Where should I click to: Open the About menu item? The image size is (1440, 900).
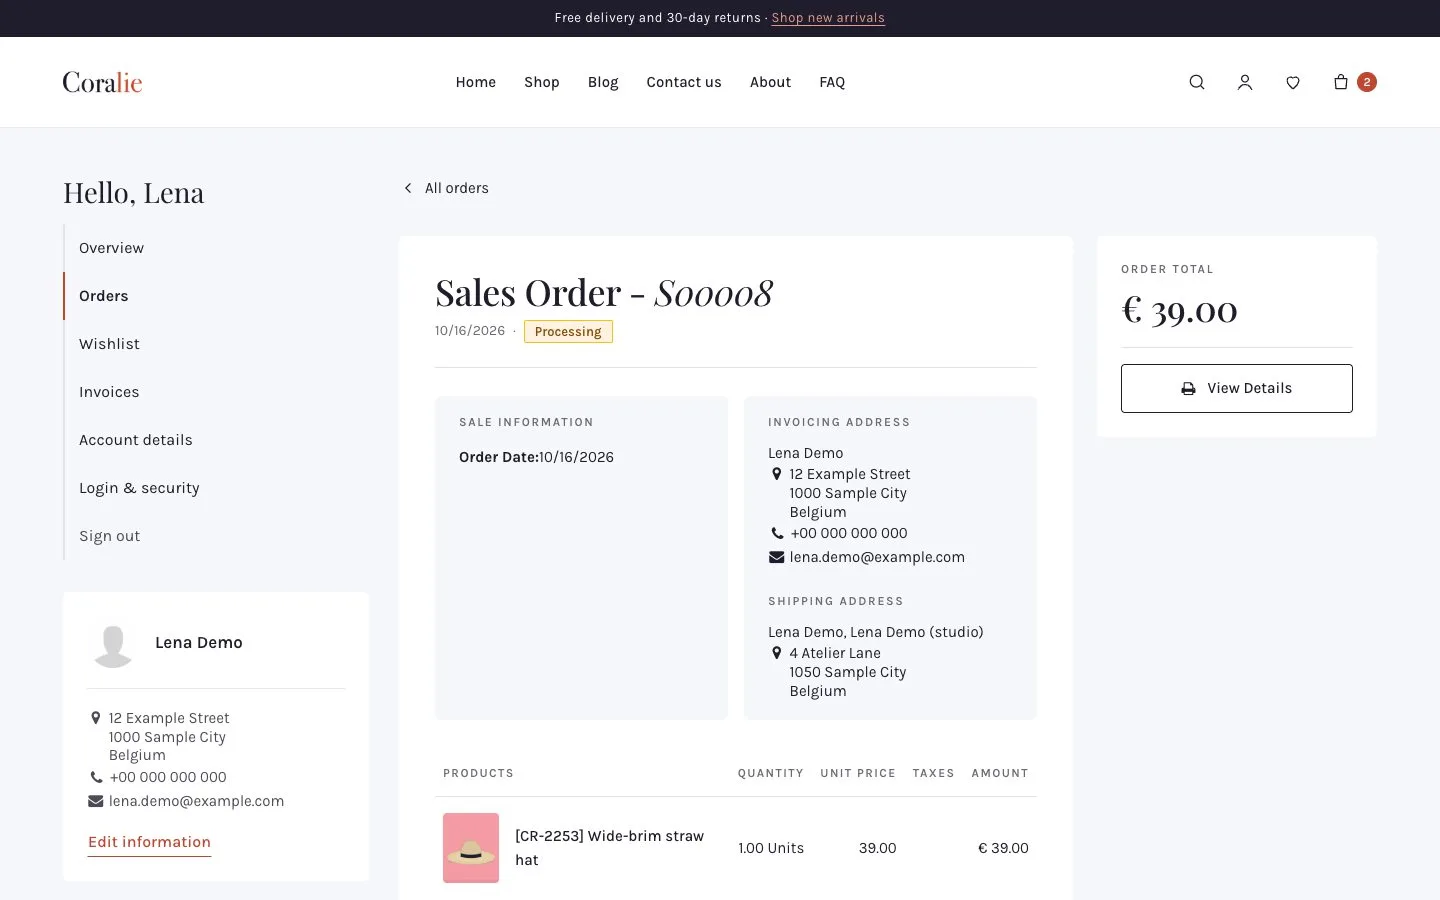coord(770,82)
